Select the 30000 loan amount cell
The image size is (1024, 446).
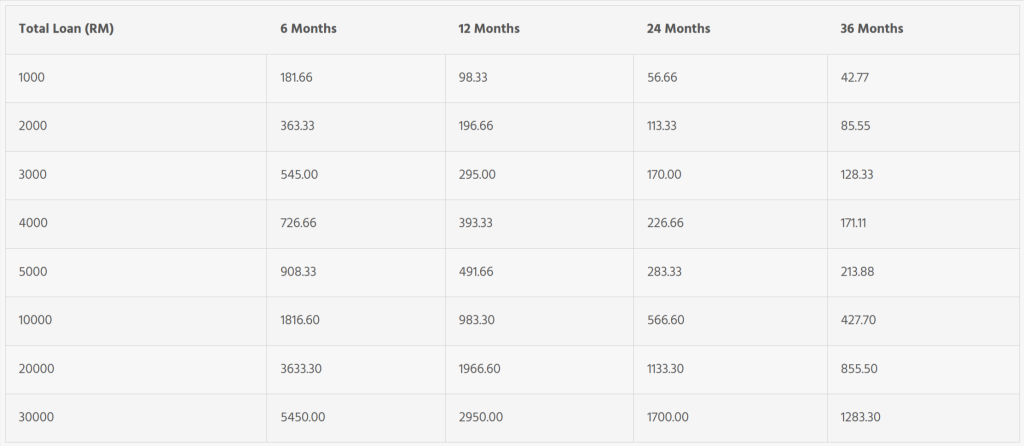pos(36,417)
